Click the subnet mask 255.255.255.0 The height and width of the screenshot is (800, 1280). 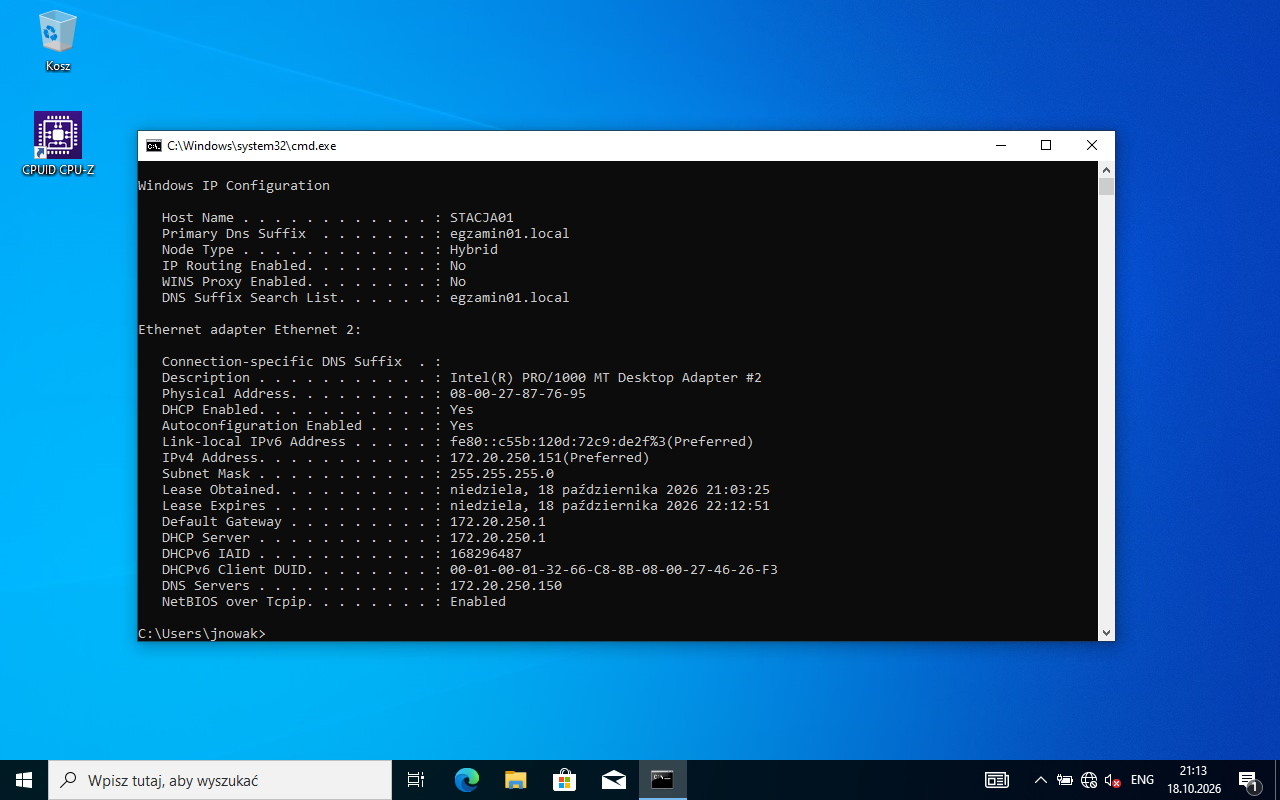click(x=502, y=474)
